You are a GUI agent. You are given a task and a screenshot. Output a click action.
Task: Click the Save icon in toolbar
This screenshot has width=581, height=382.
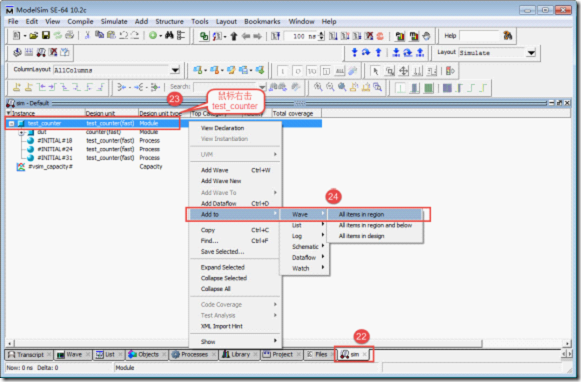46,36
